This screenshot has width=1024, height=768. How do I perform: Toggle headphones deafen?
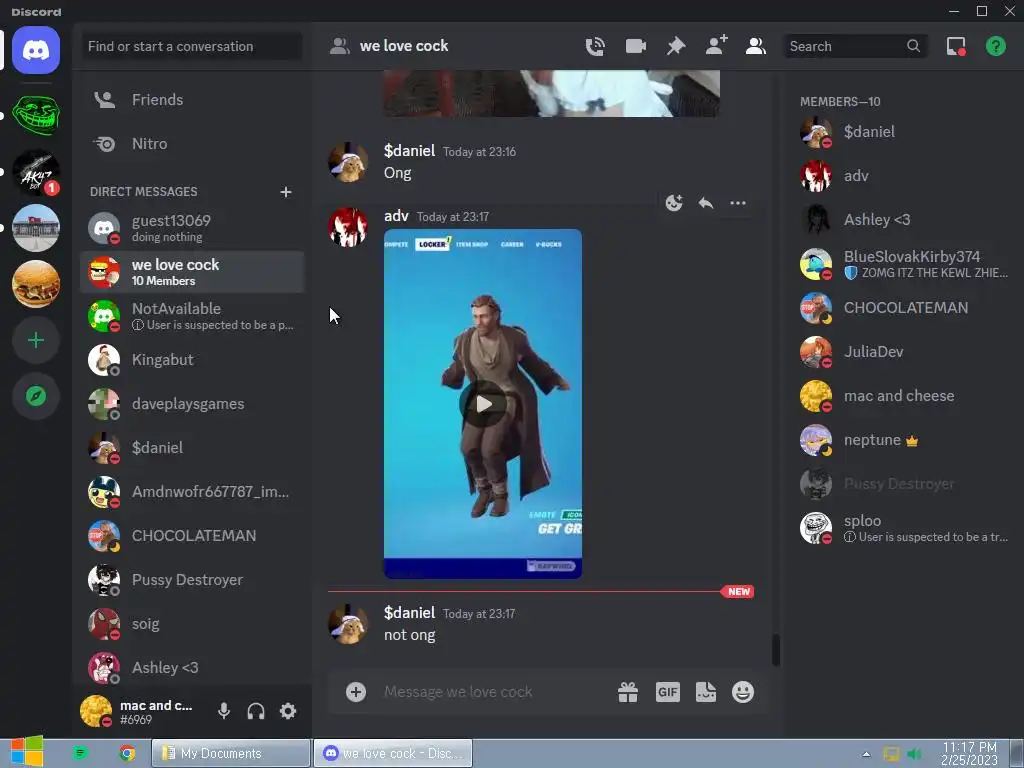256,711
